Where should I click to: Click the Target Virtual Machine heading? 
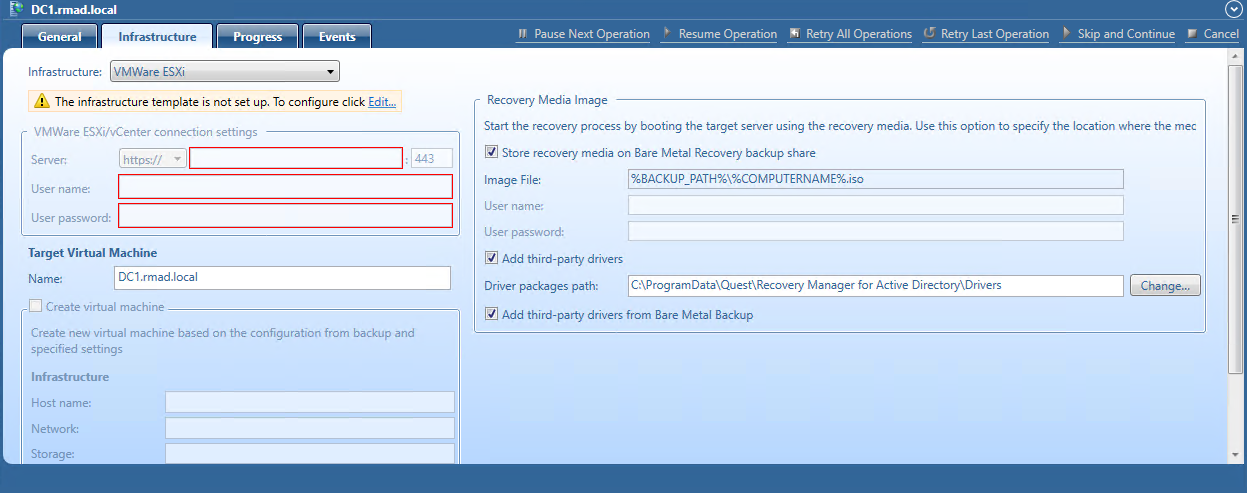[x=92, y=253]
